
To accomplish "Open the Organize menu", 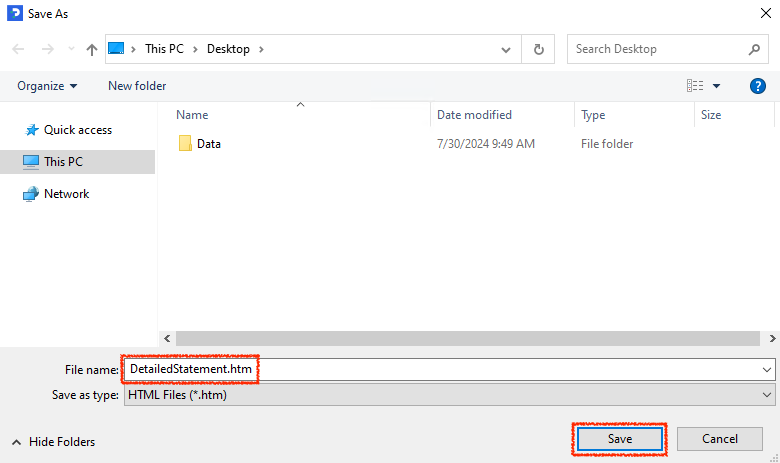I will click(x=47, y=86).
